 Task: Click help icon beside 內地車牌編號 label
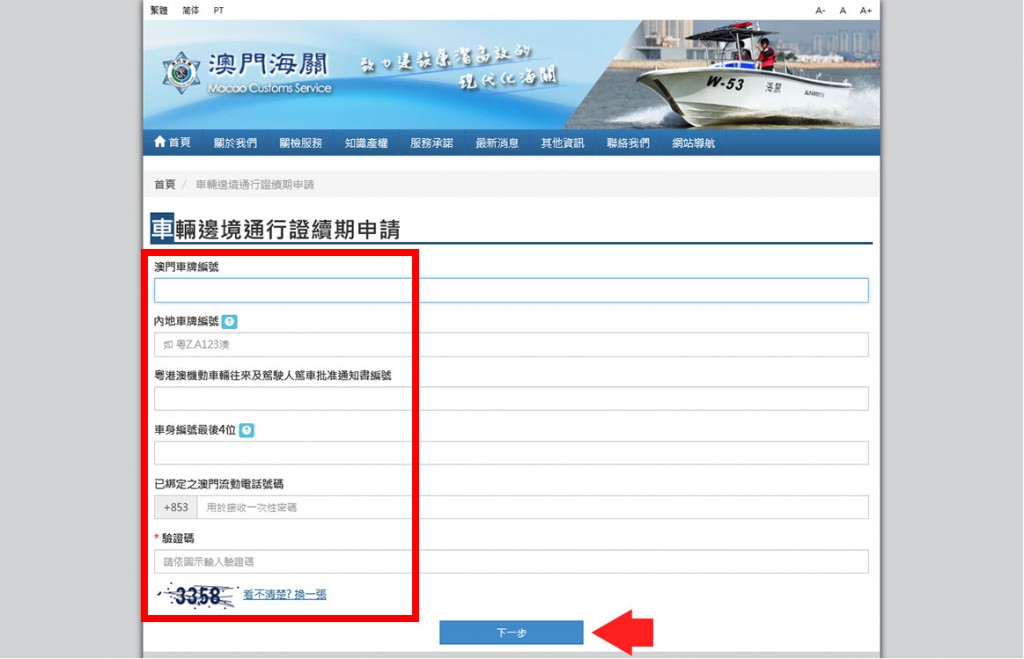point(230,322)
